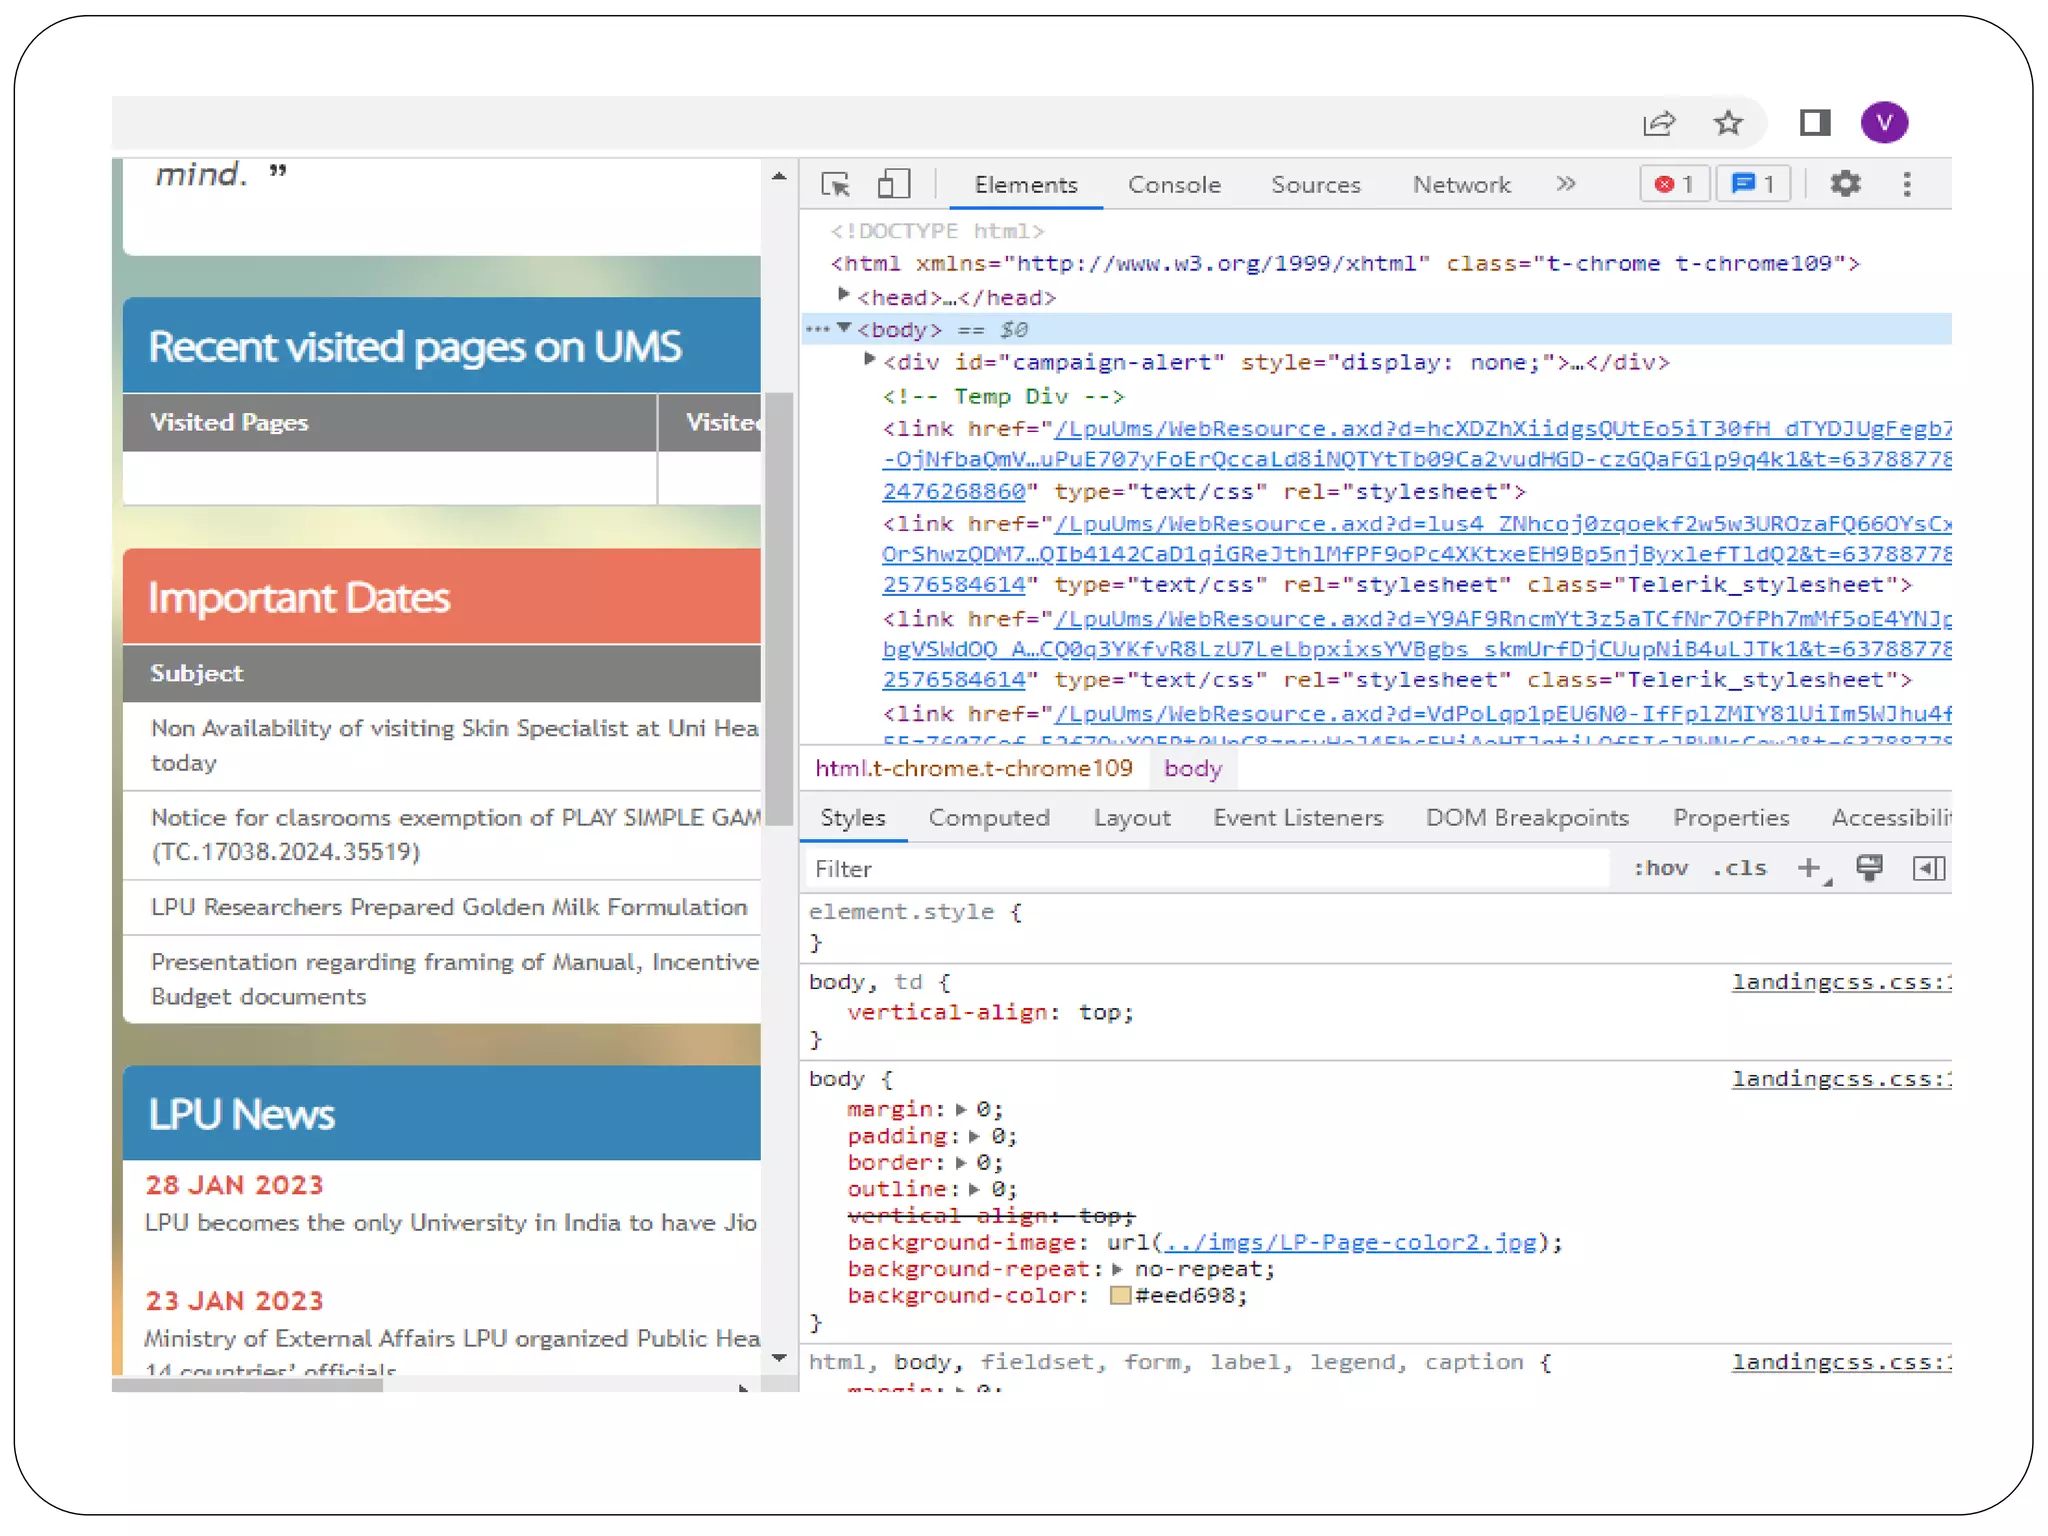Show more DevTools tabs chevron

click(1566, 184)
